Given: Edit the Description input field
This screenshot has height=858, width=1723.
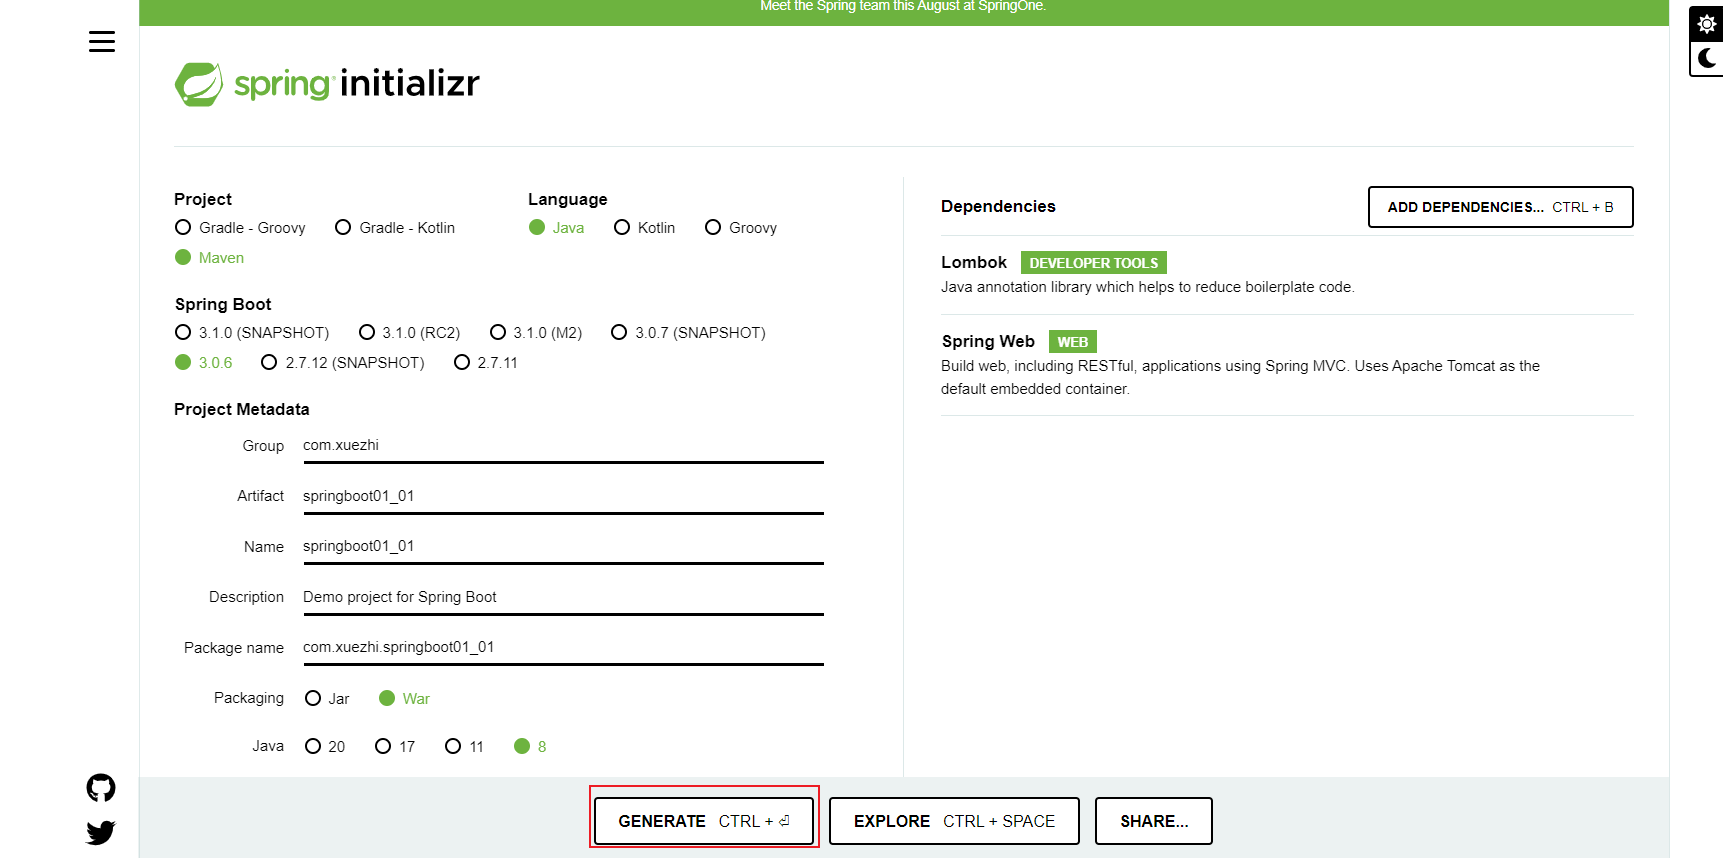Looking at the screenshot, I should pyautogui.click(x=563, y=598).
